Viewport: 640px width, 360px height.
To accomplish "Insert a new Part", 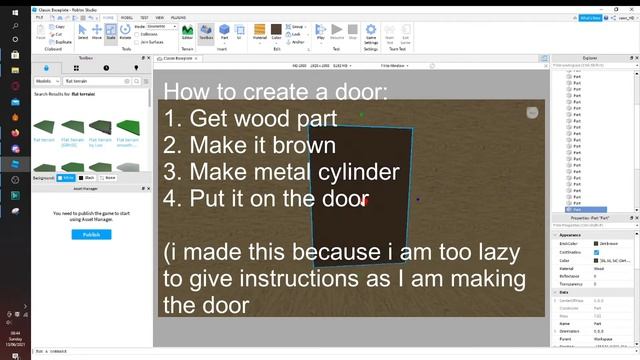I will pos(224,32).
